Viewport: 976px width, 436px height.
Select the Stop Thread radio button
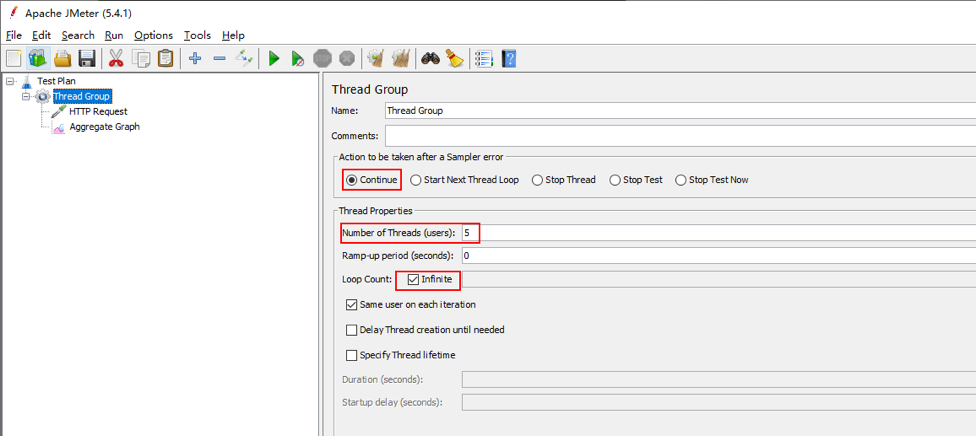pyautogui.click(x=537, y=180)
